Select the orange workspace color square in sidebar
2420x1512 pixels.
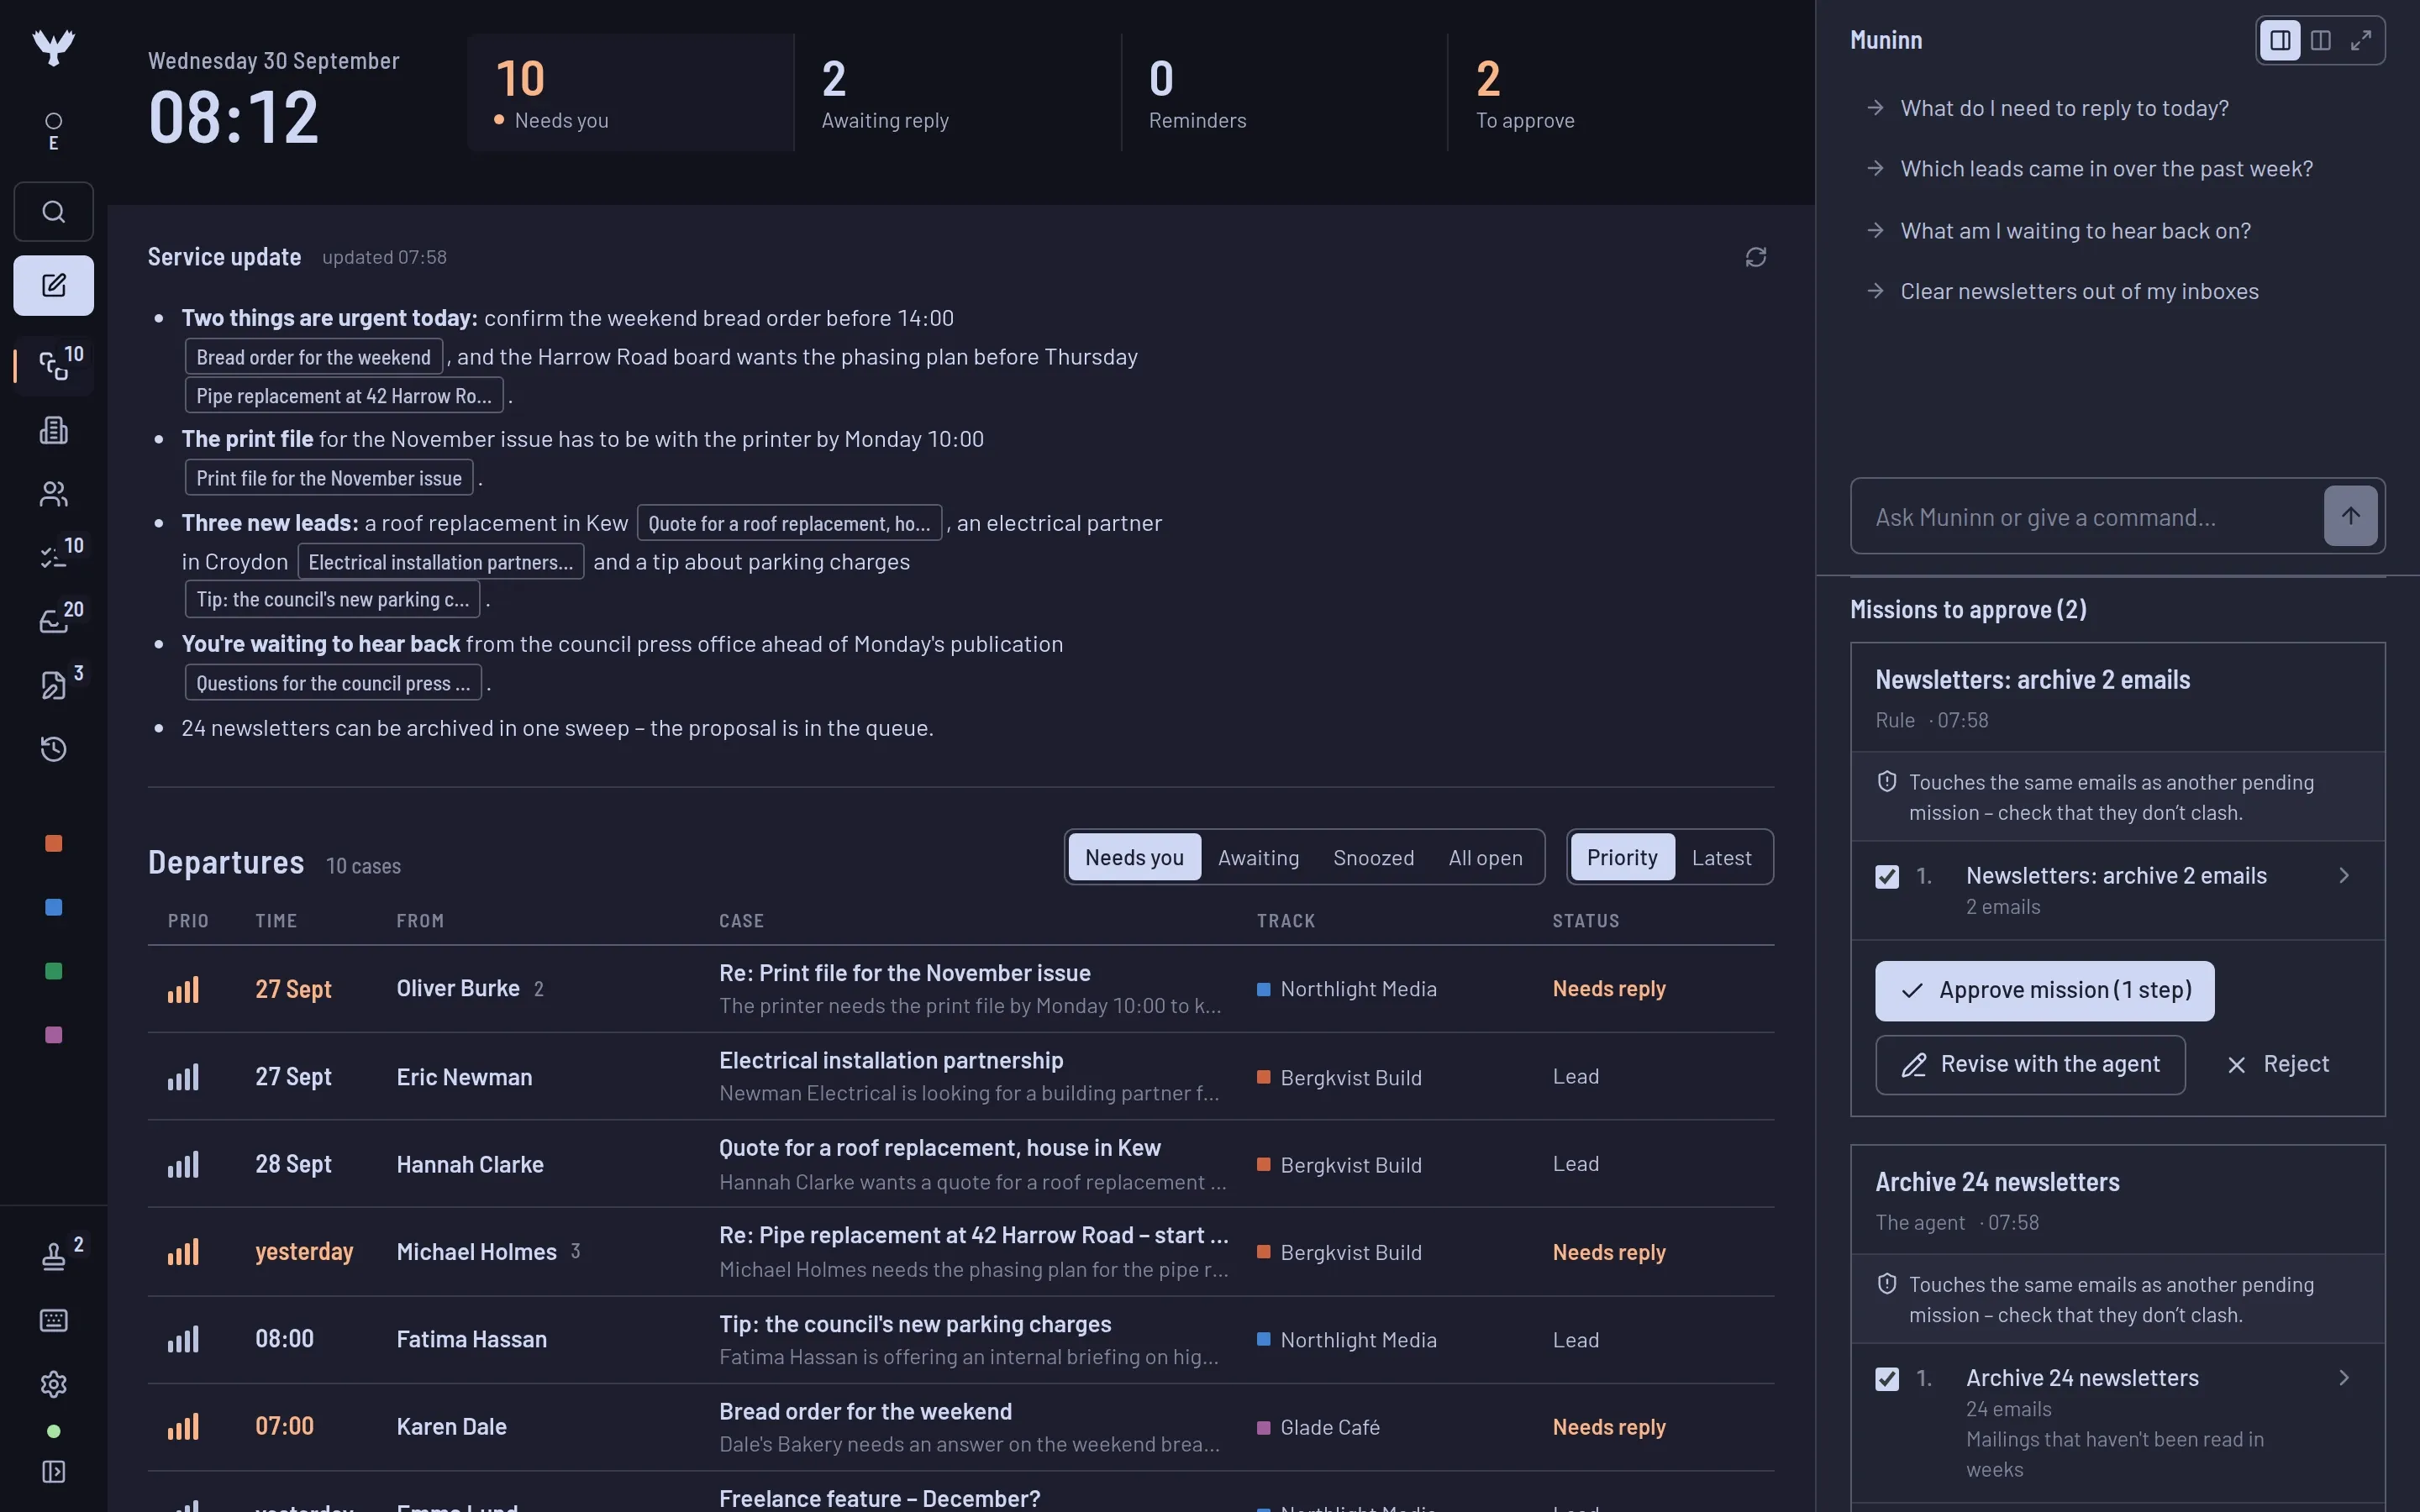pos(53,843)
